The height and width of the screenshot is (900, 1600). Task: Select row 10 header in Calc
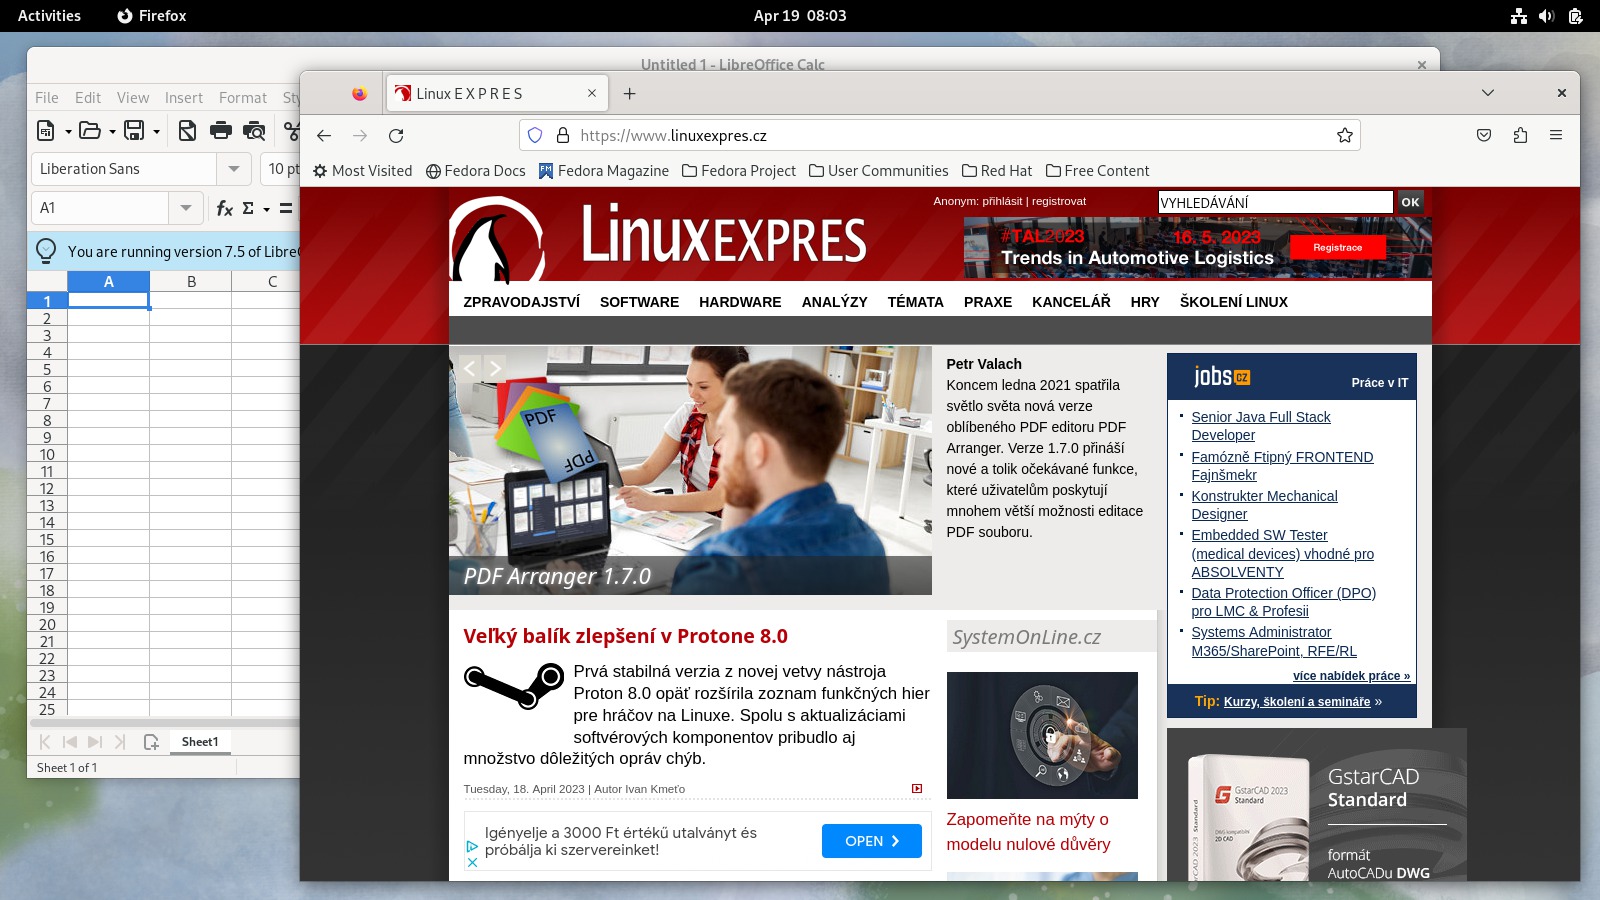[47, 454]
